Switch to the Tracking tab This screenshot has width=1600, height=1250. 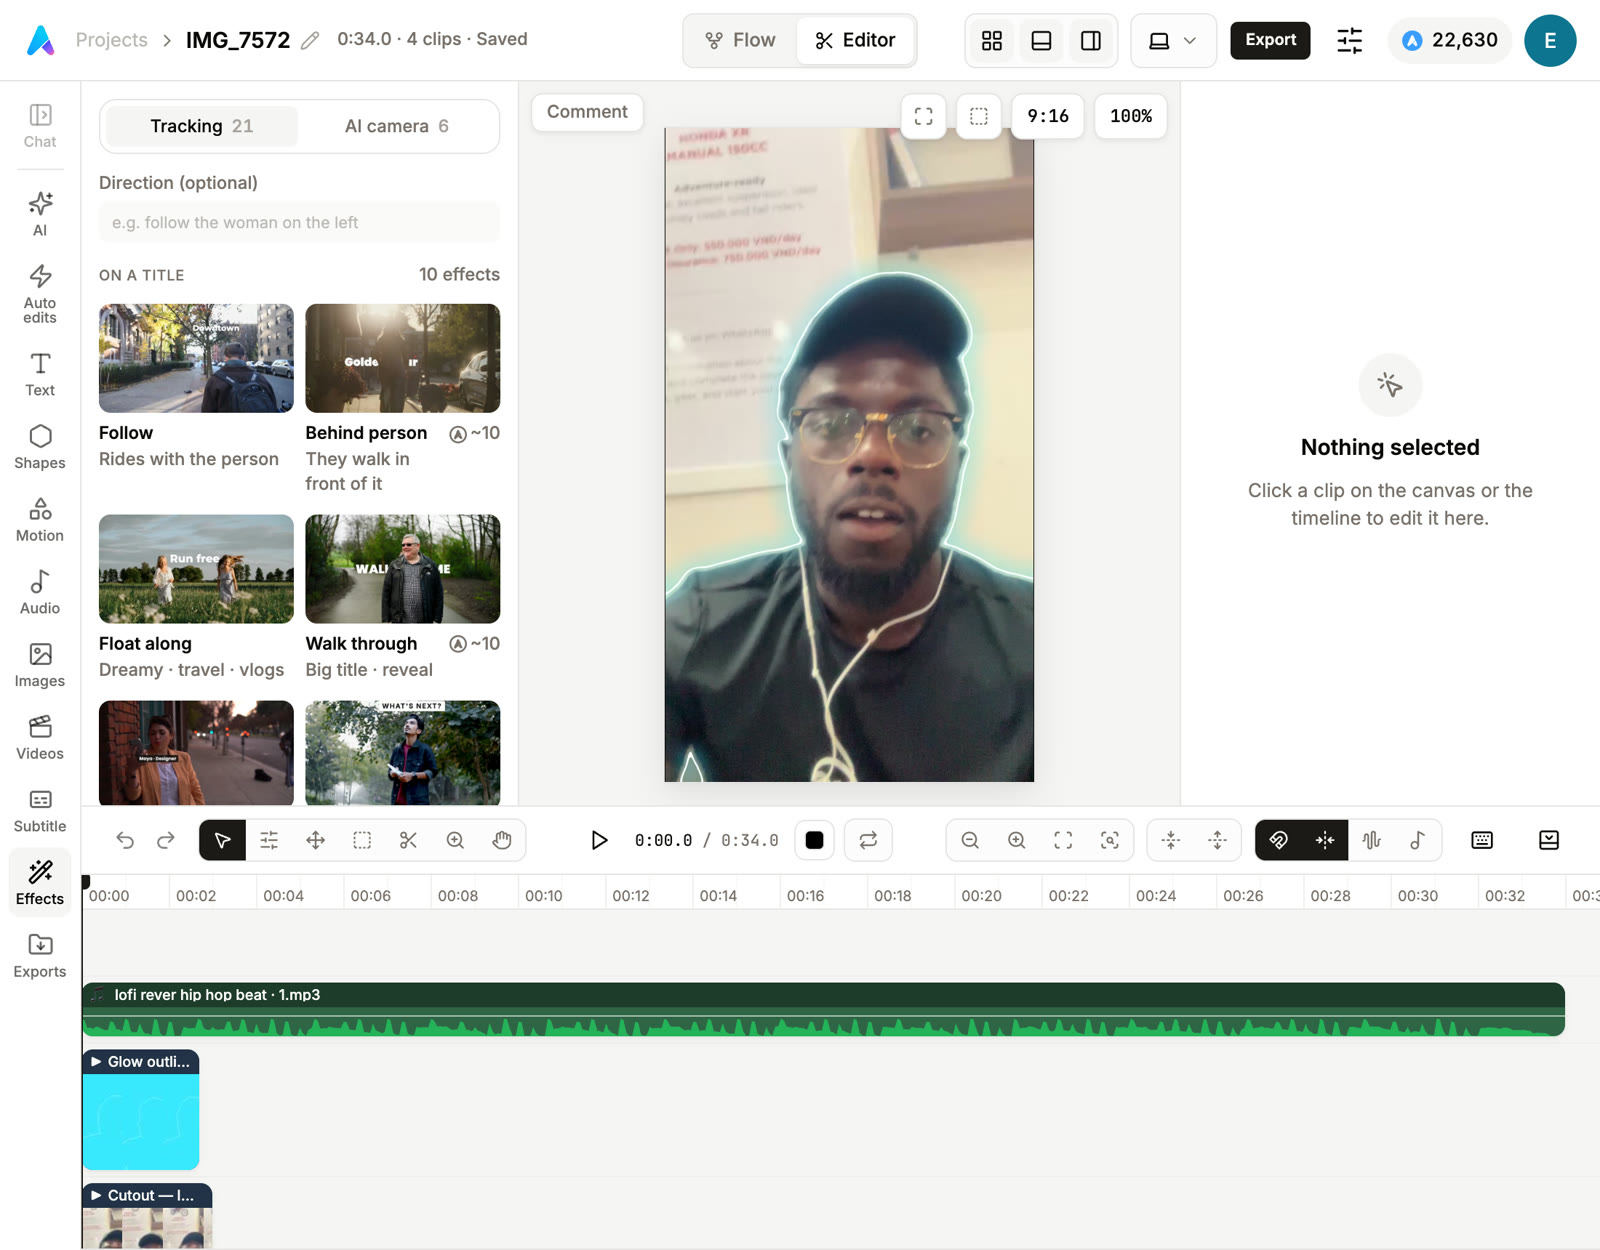point(202,126)
